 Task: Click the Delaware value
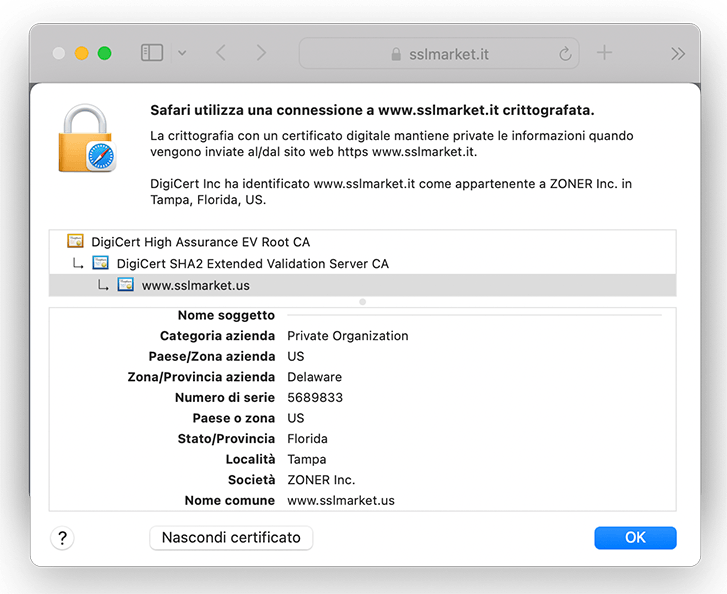(x=314, y=377)
